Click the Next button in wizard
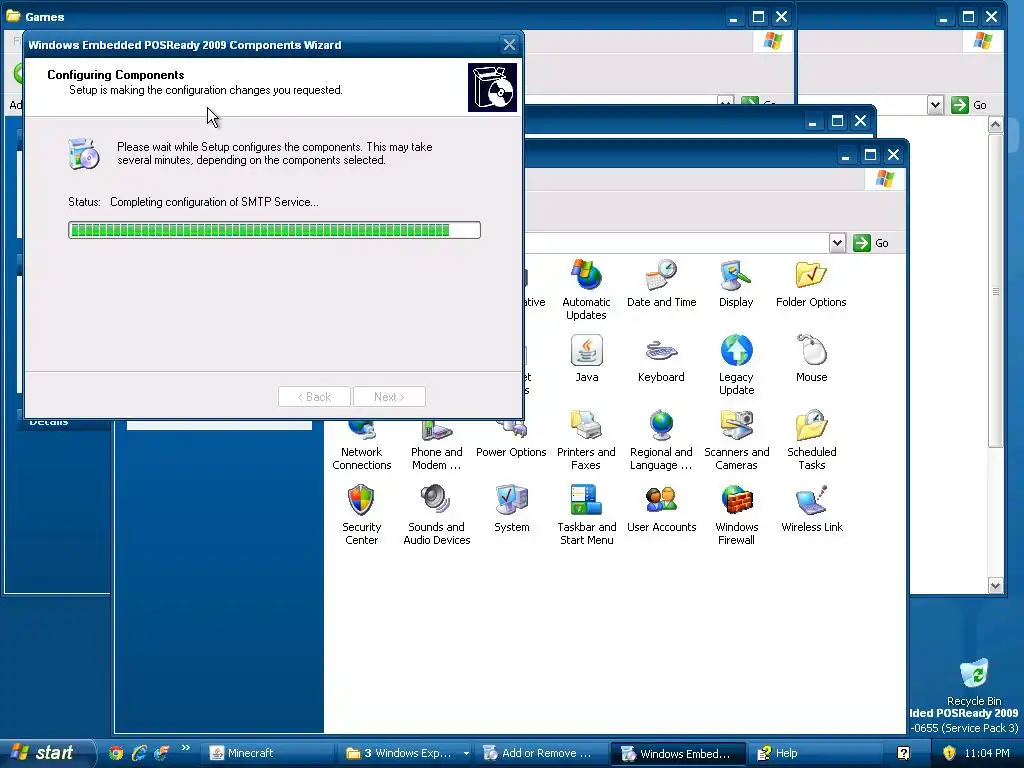Screen dimensions: 1024x768 (x=389, y=396)
